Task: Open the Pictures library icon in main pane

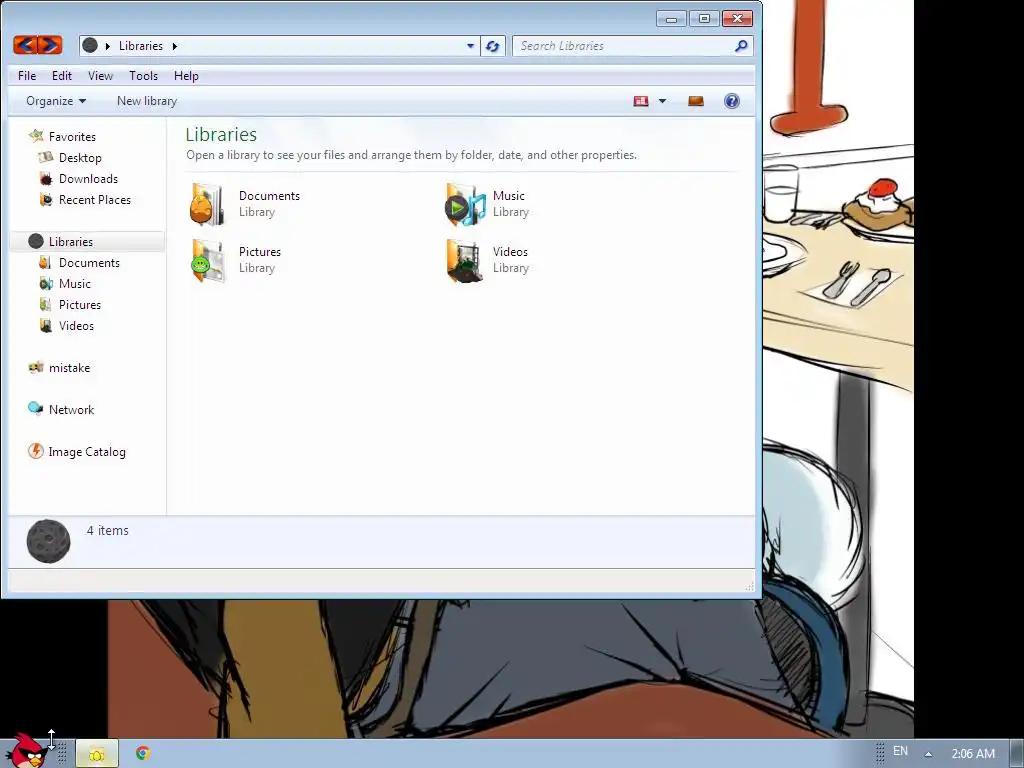Action: pyautogui.click(x=208, y=261)
